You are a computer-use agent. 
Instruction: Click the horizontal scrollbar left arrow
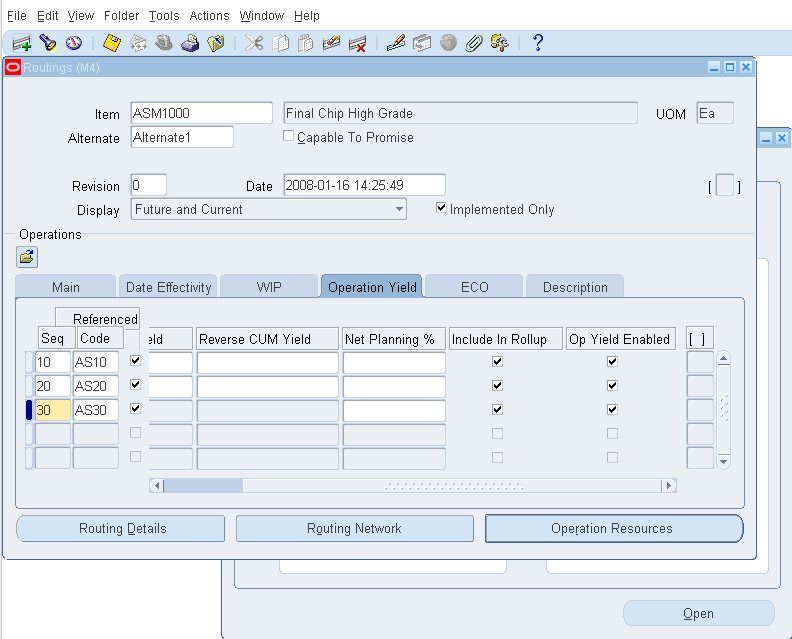pyautogui.click(x=157, y=485)
